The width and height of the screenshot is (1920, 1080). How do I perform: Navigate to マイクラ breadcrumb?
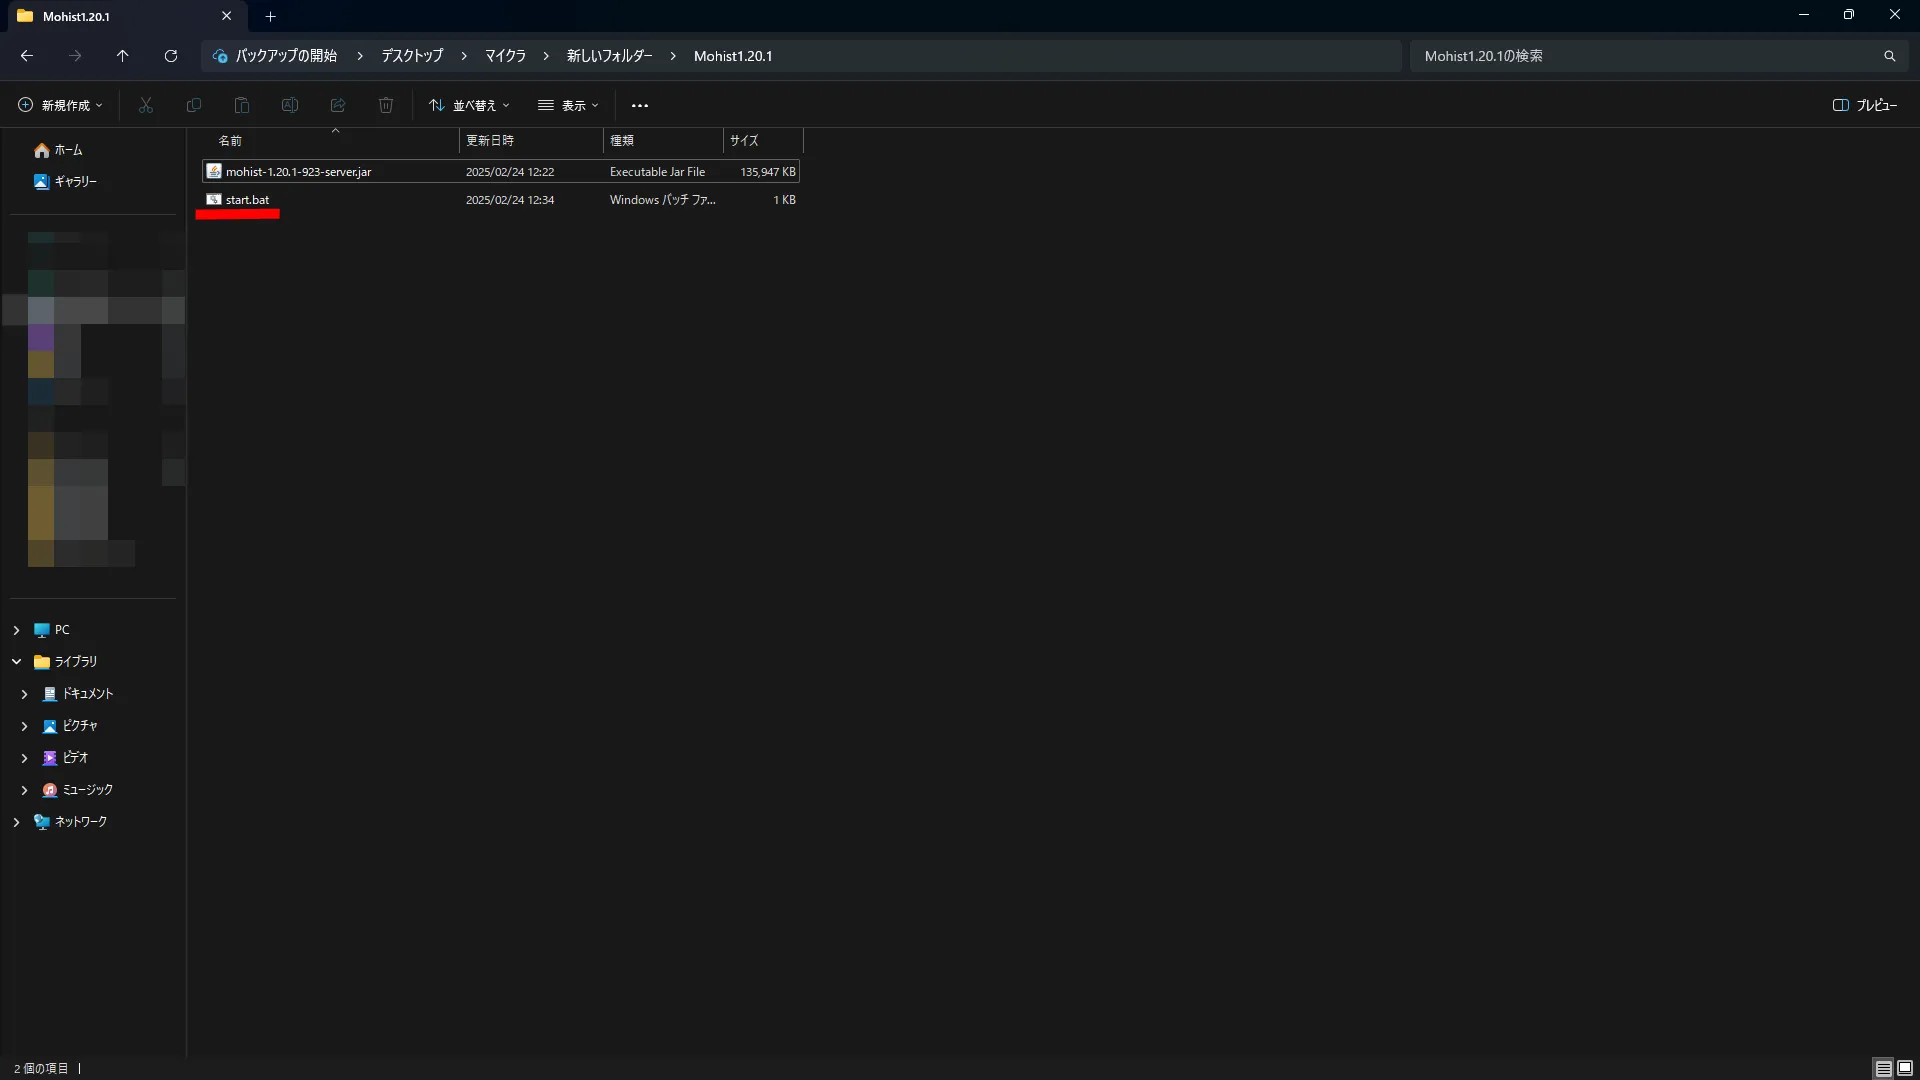pos(505,56)
